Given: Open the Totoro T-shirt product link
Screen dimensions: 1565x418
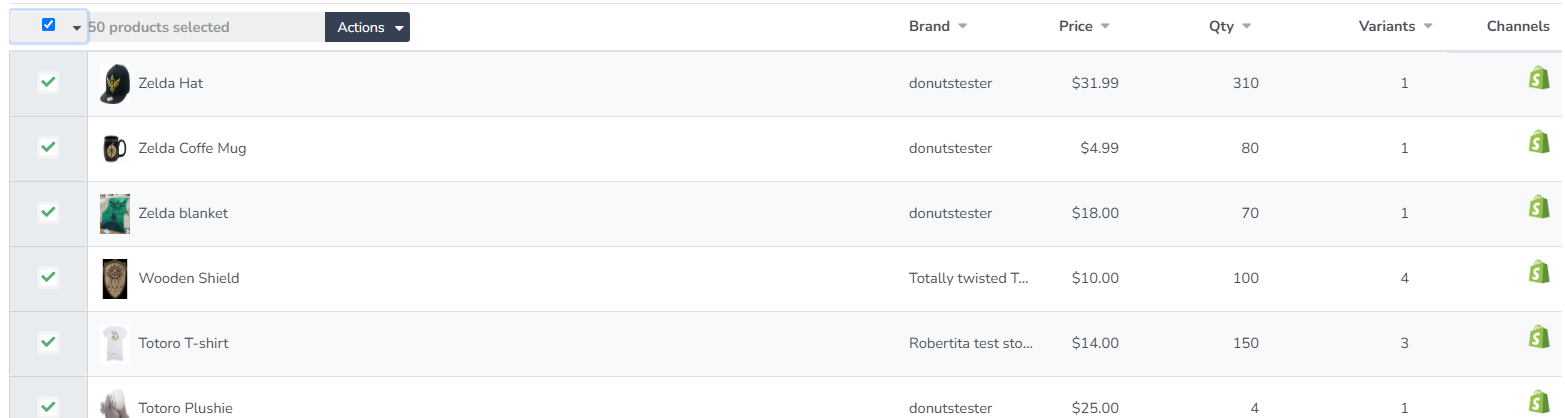Looking at the screenshot, I should click(183, 343).
